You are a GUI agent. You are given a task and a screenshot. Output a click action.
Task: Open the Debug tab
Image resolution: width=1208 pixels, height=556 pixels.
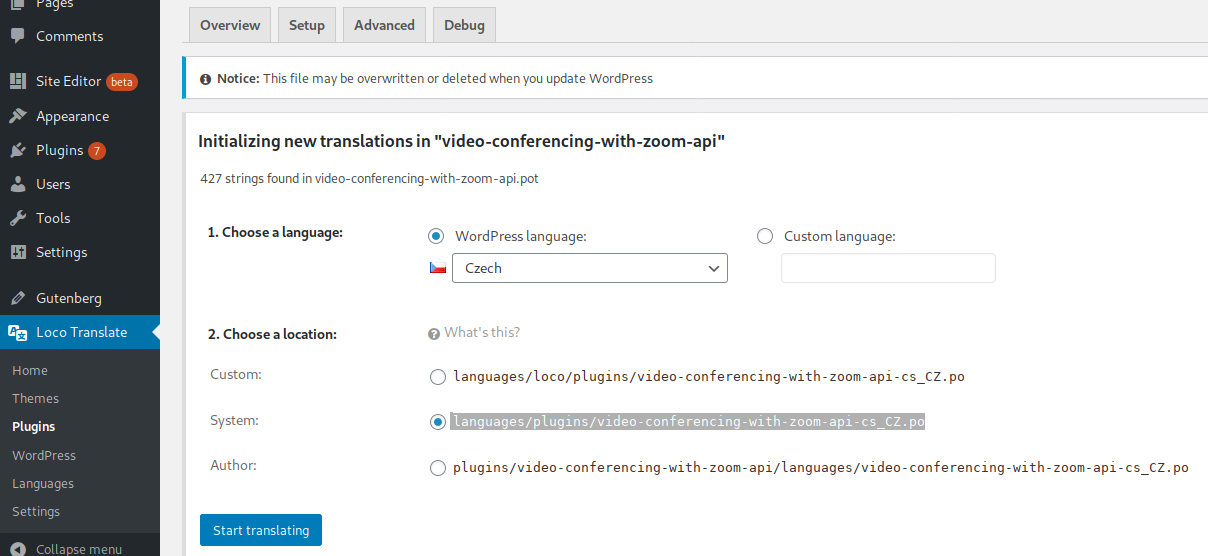pos(464,25)
